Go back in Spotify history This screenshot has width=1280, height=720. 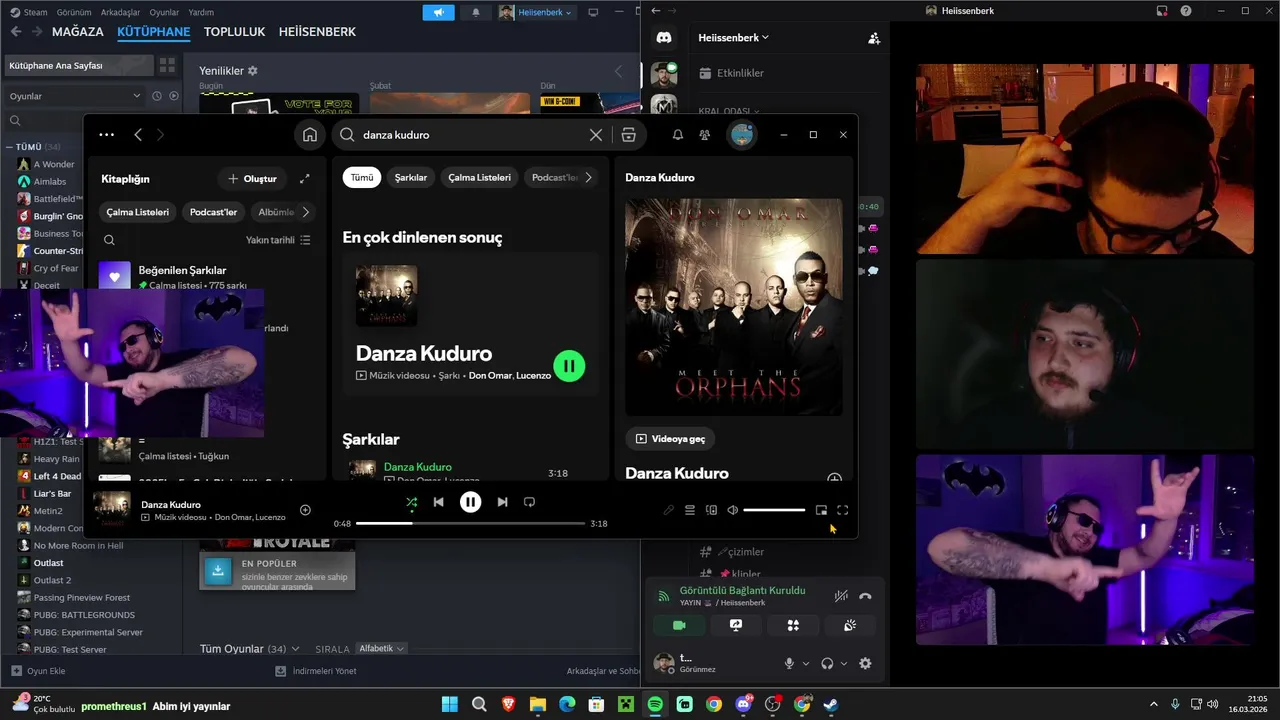pos(138,135)
